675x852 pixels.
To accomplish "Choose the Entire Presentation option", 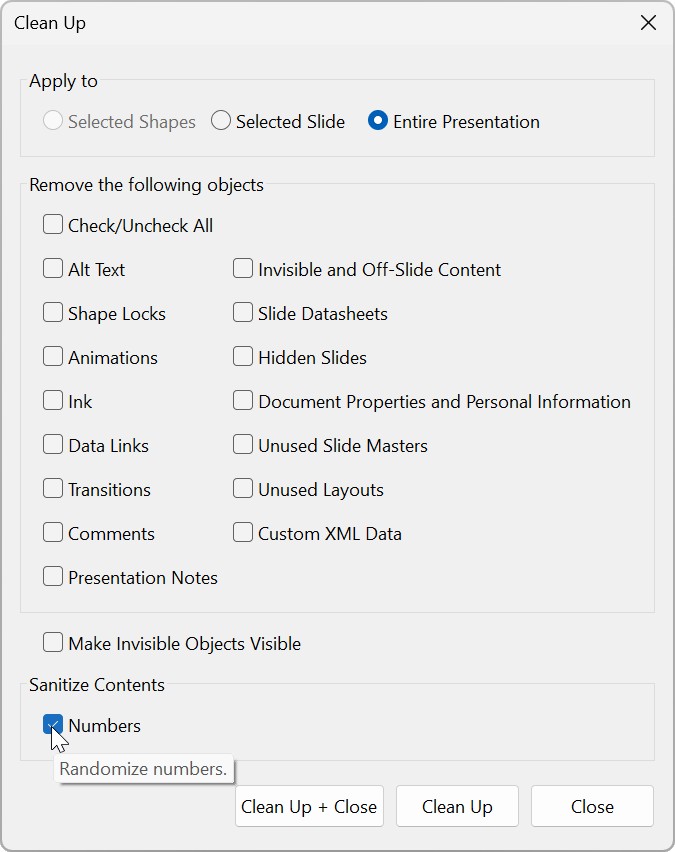I will click(378, 121).
